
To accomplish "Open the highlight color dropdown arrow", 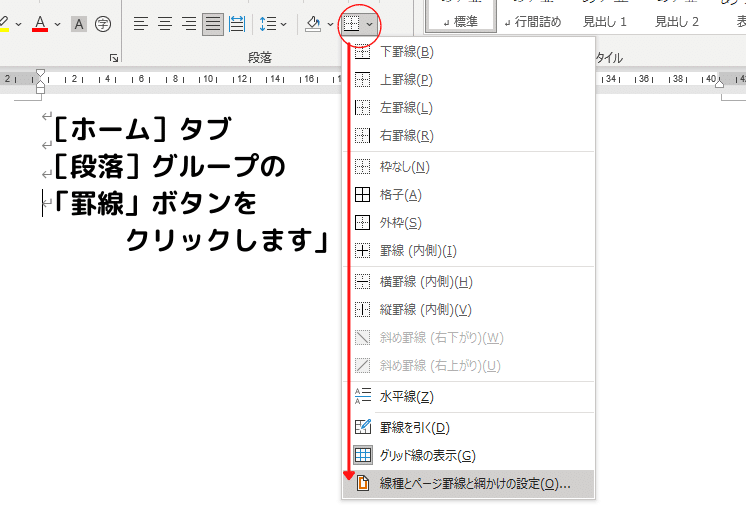I will point(19,24).
